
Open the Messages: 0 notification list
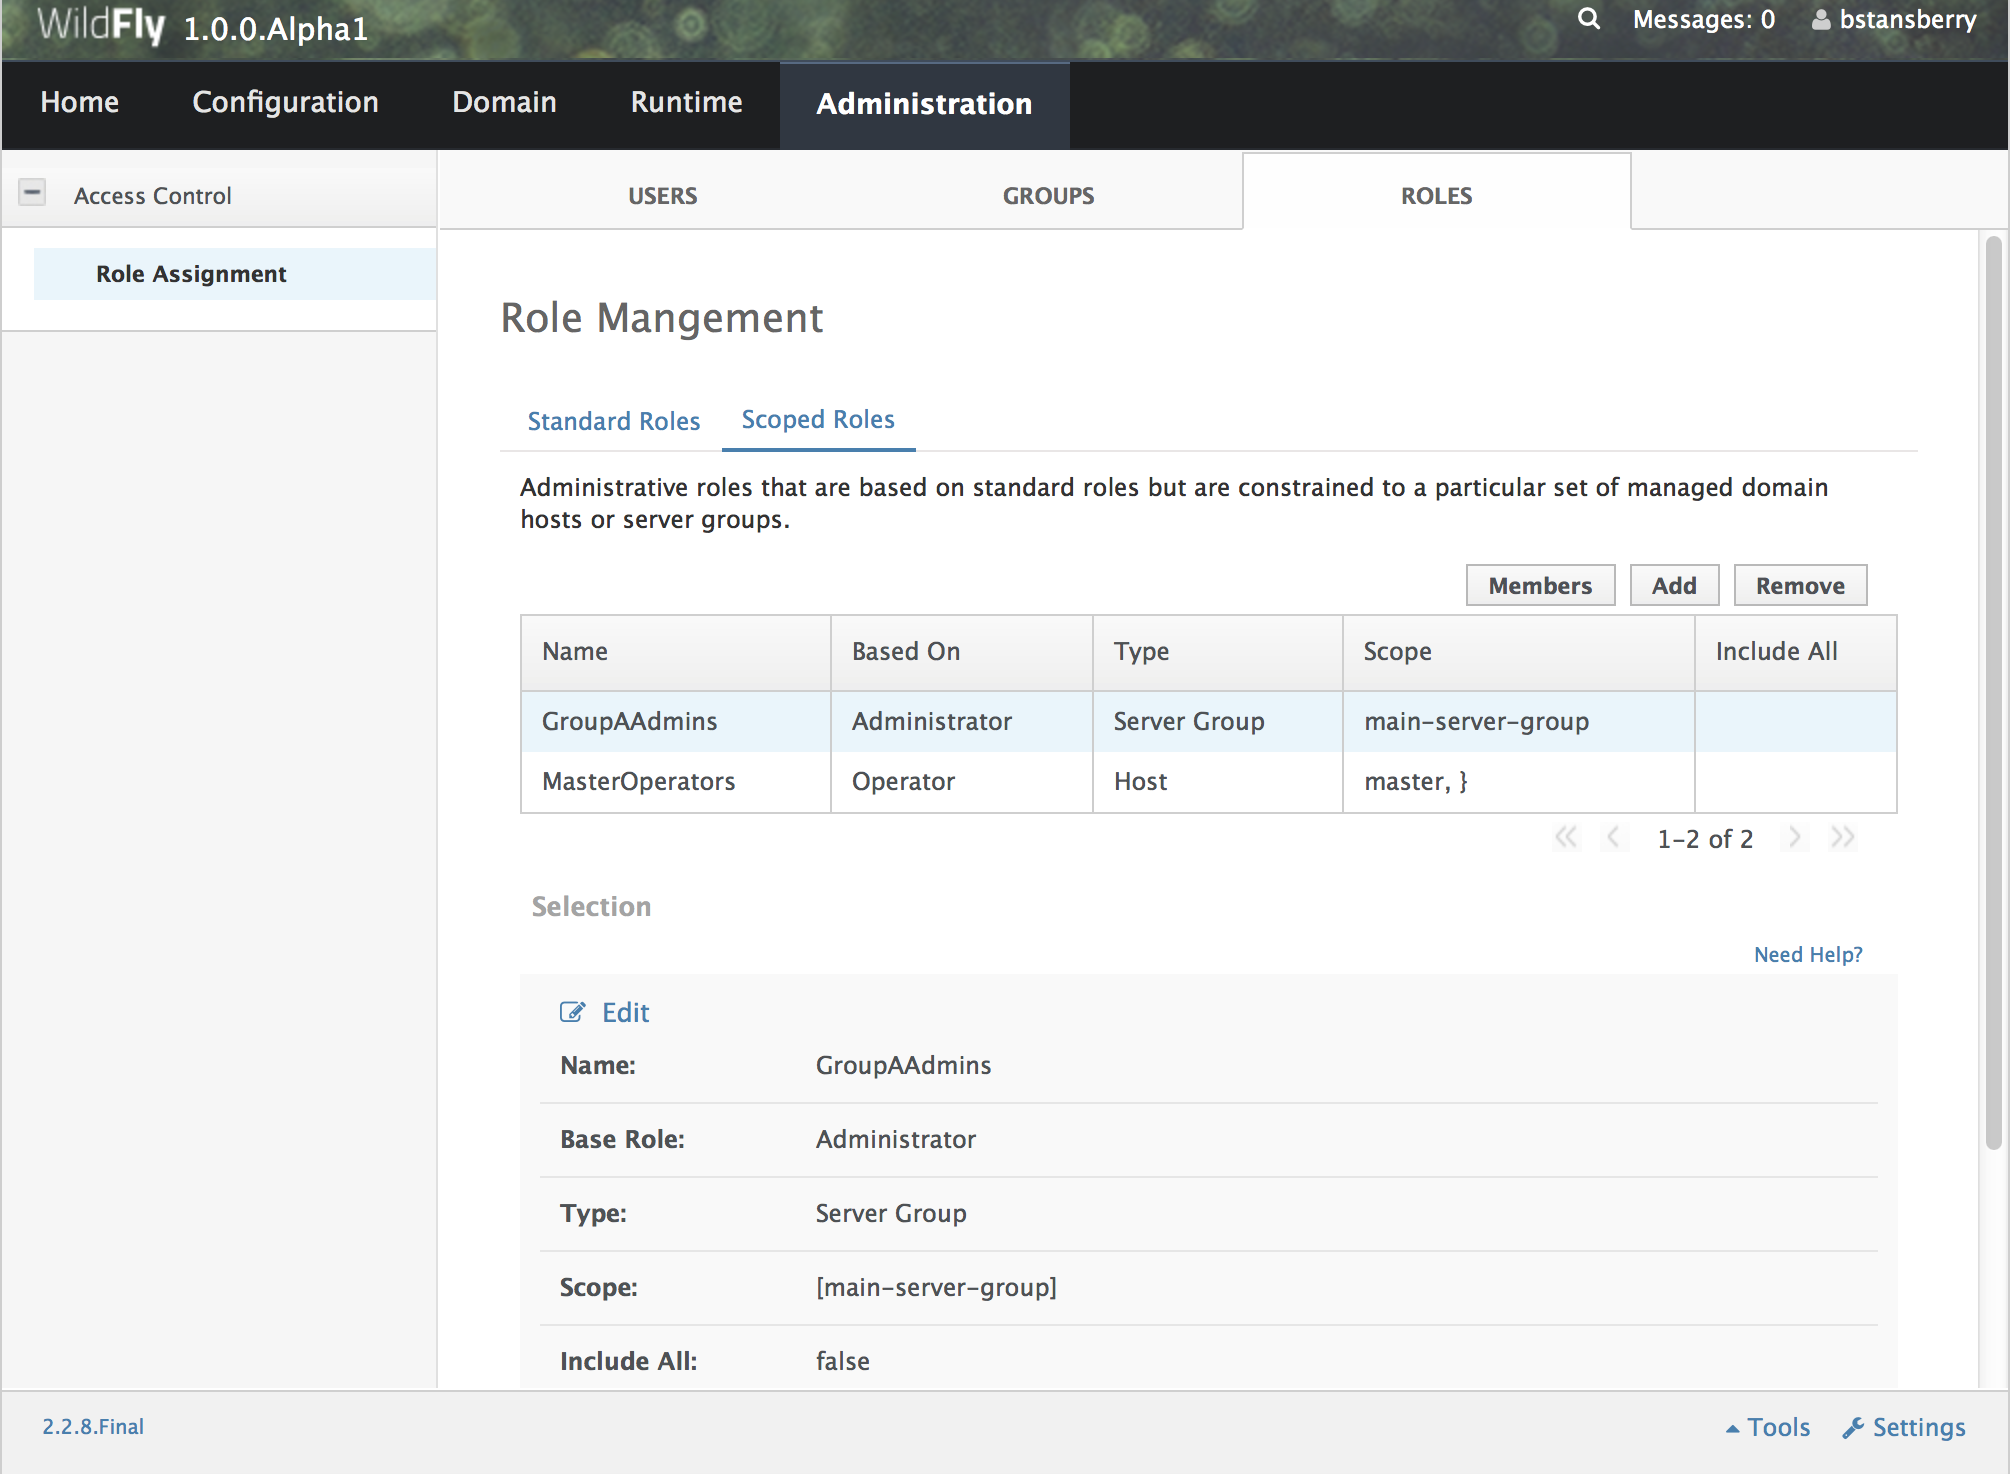[x=1703, y=20]
